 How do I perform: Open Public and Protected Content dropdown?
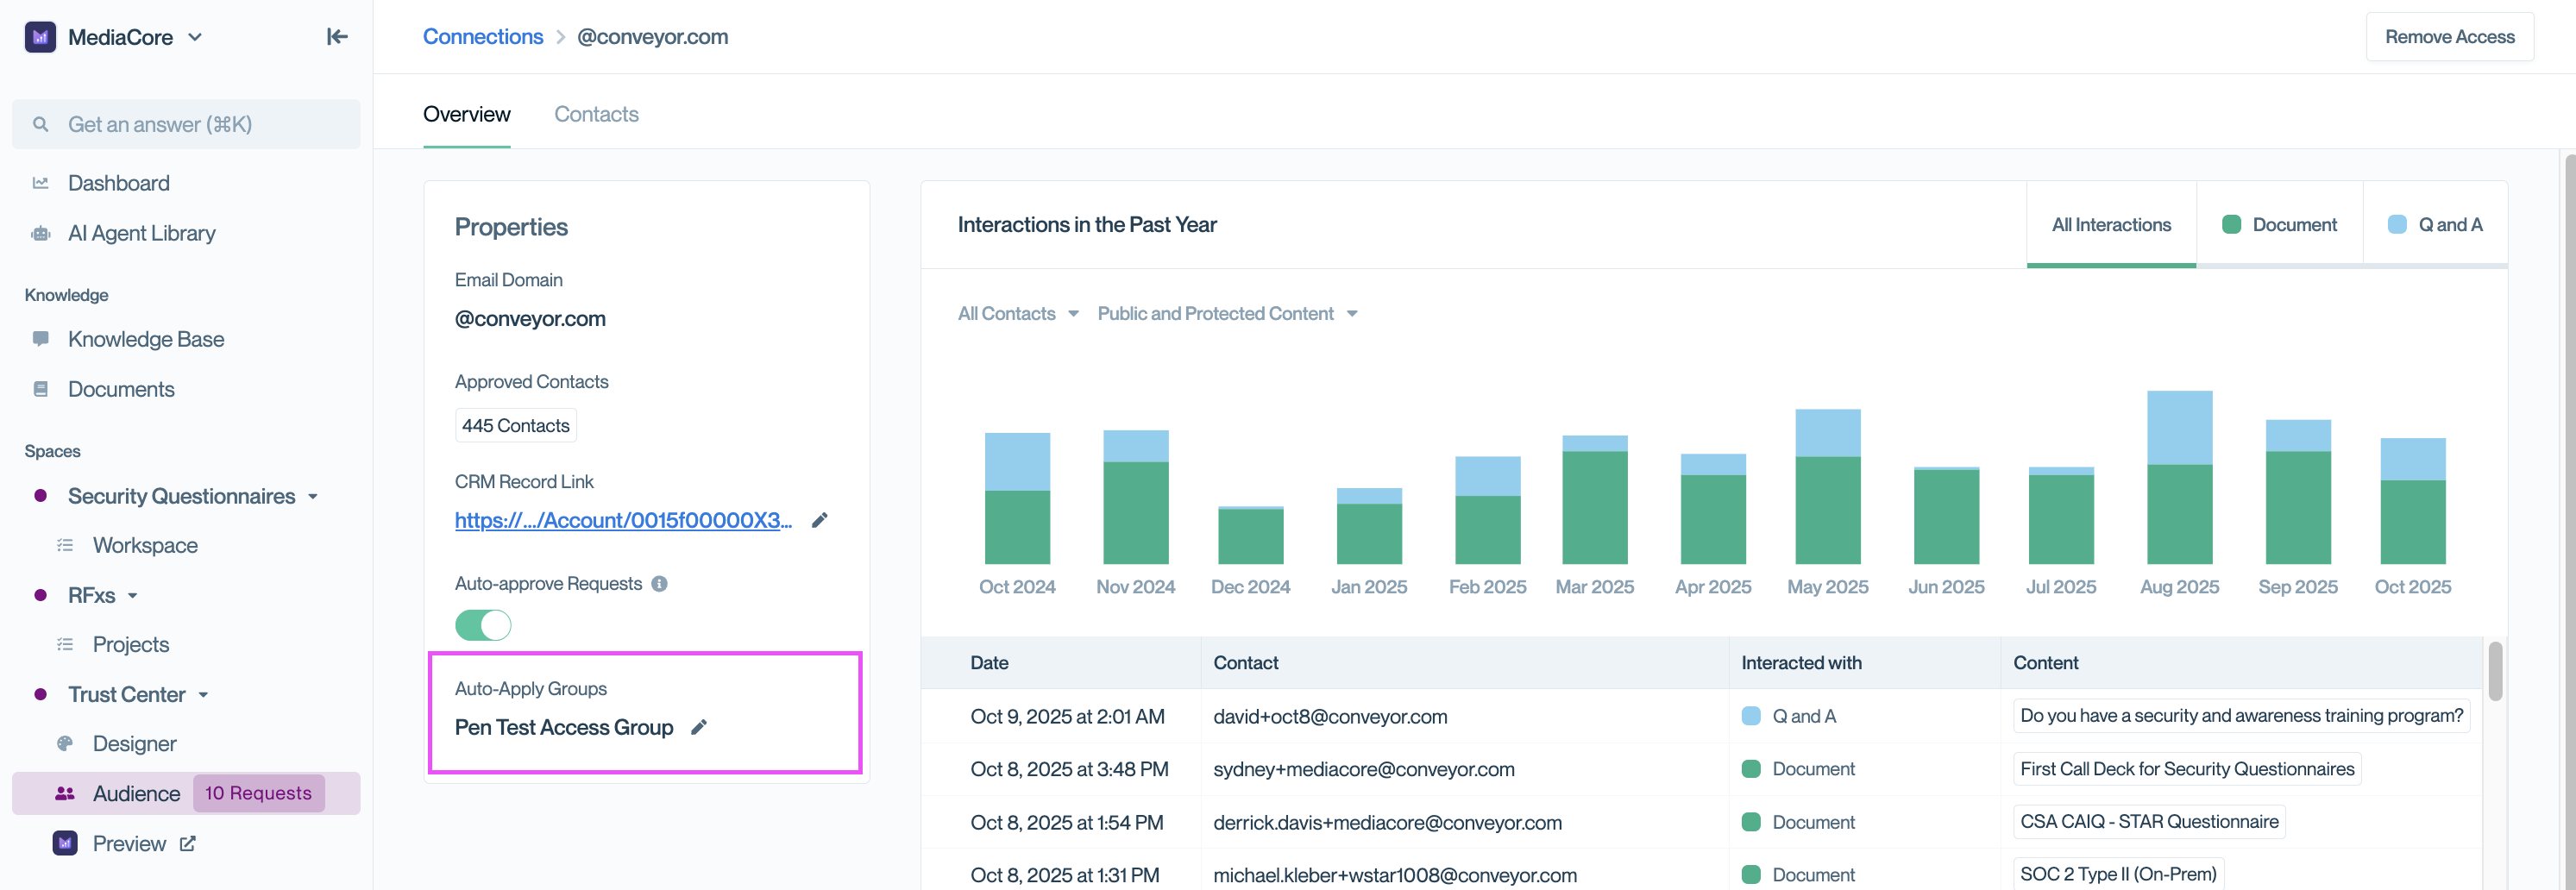pyautogui.click(x=1227, y=314)
